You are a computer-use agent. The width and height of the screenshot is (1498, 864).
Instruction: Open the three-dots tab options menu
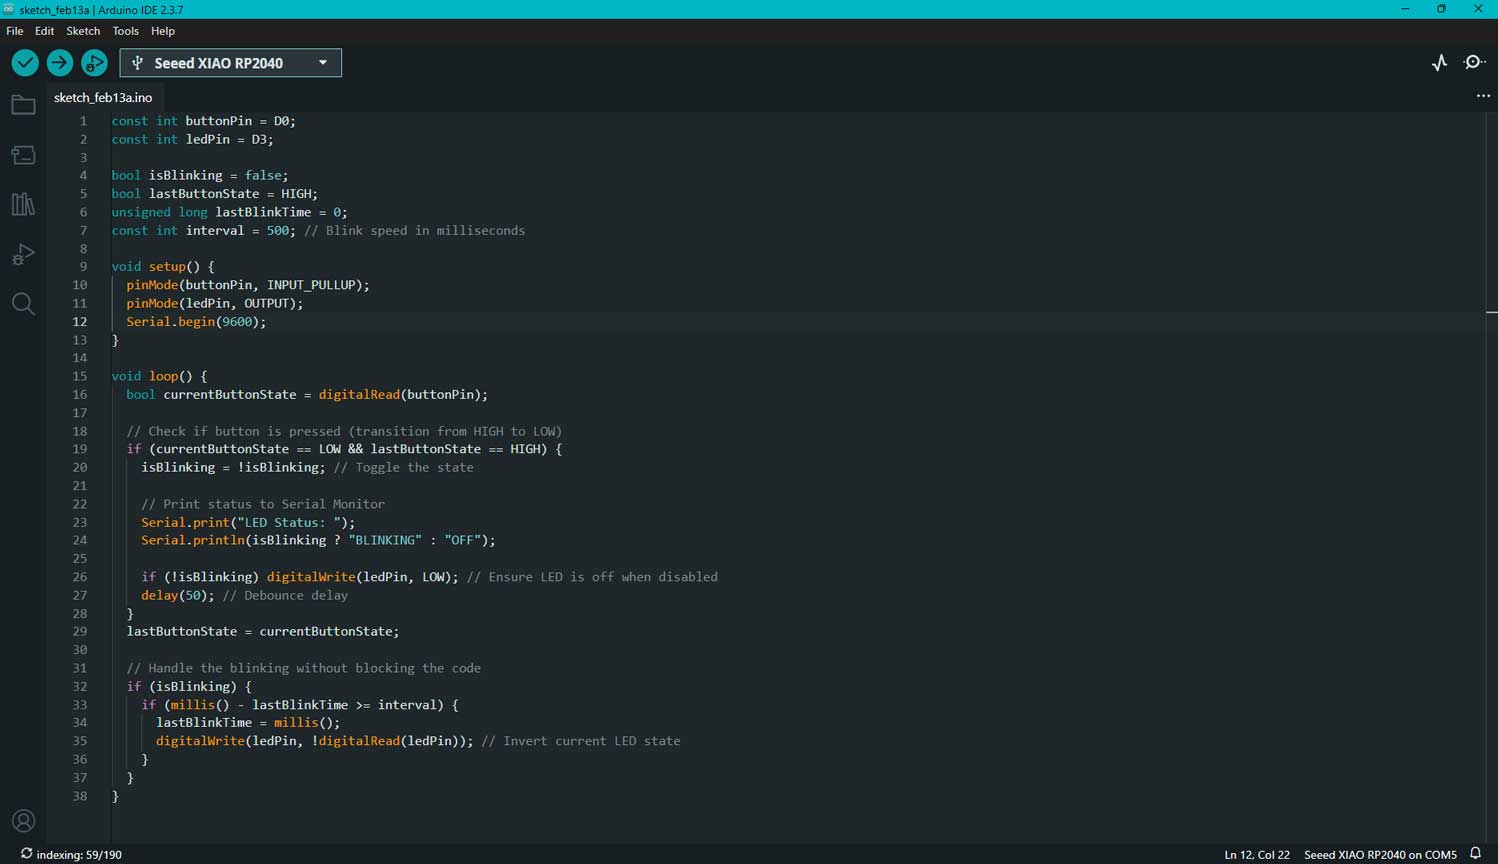[1483, 97]
